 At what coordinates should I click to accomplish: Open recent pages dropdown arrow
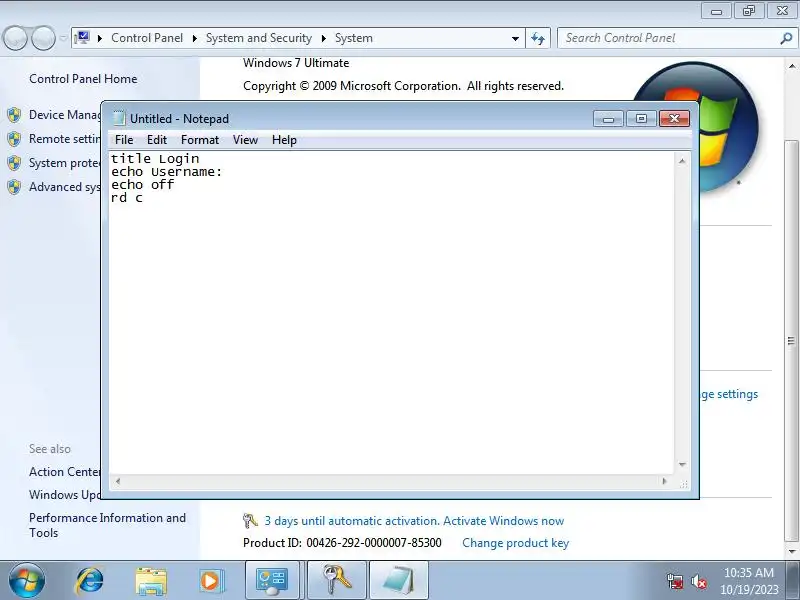[x=63, y=38]
